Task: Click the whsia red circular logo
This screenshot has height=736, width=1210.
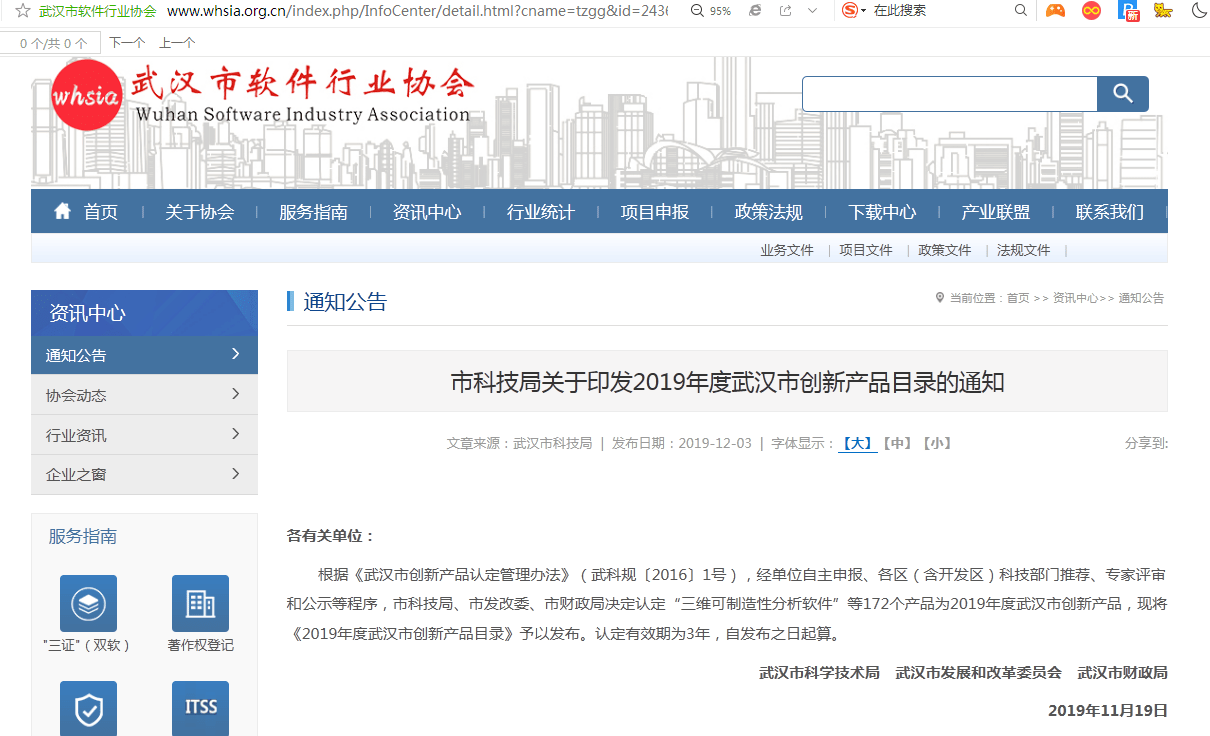Action: 86,96
